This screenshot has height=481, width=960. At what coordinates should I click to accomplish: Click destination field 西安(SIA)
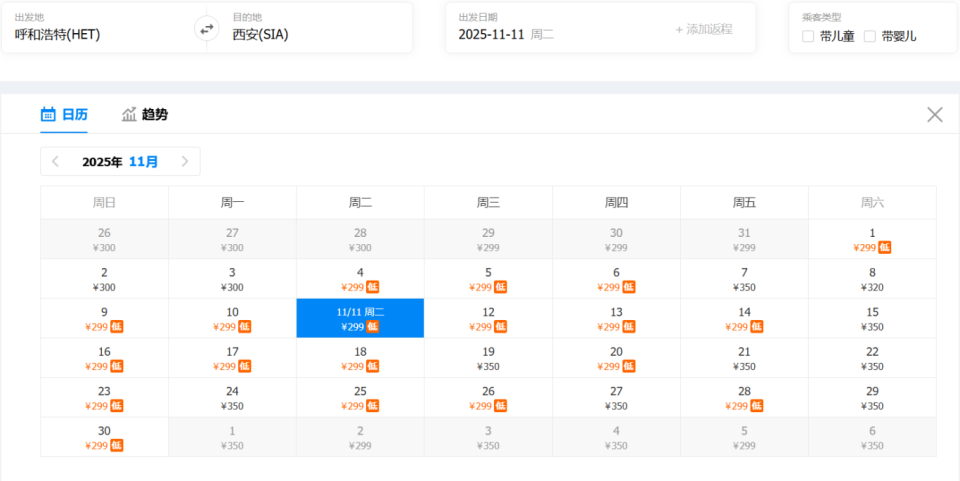click(300, 34)
